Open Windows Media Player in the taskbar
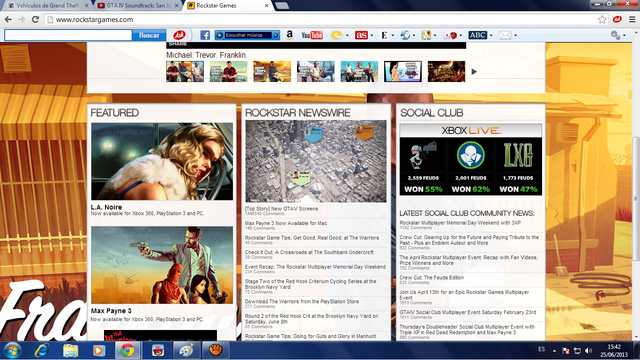This screenshot has height=360, width=640. [x=98, y=351]
